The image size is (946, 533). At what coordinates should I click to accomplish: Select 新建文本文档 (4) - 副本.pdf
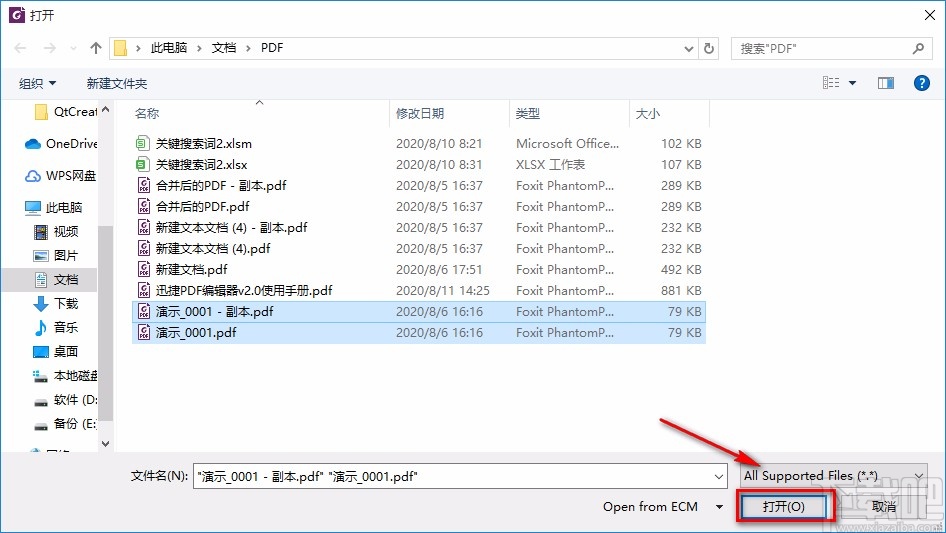[419, 228]
